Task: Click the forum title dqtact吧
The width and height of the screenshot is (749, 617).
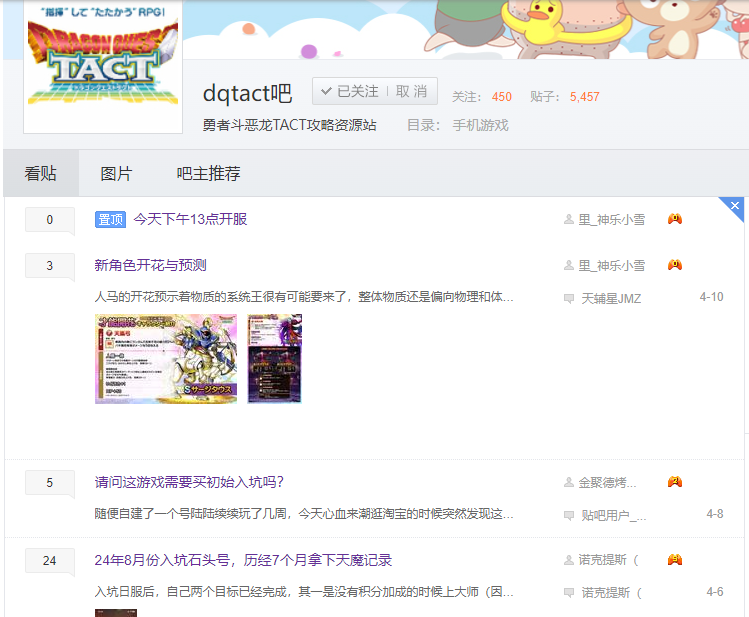Action: [247, 93]
